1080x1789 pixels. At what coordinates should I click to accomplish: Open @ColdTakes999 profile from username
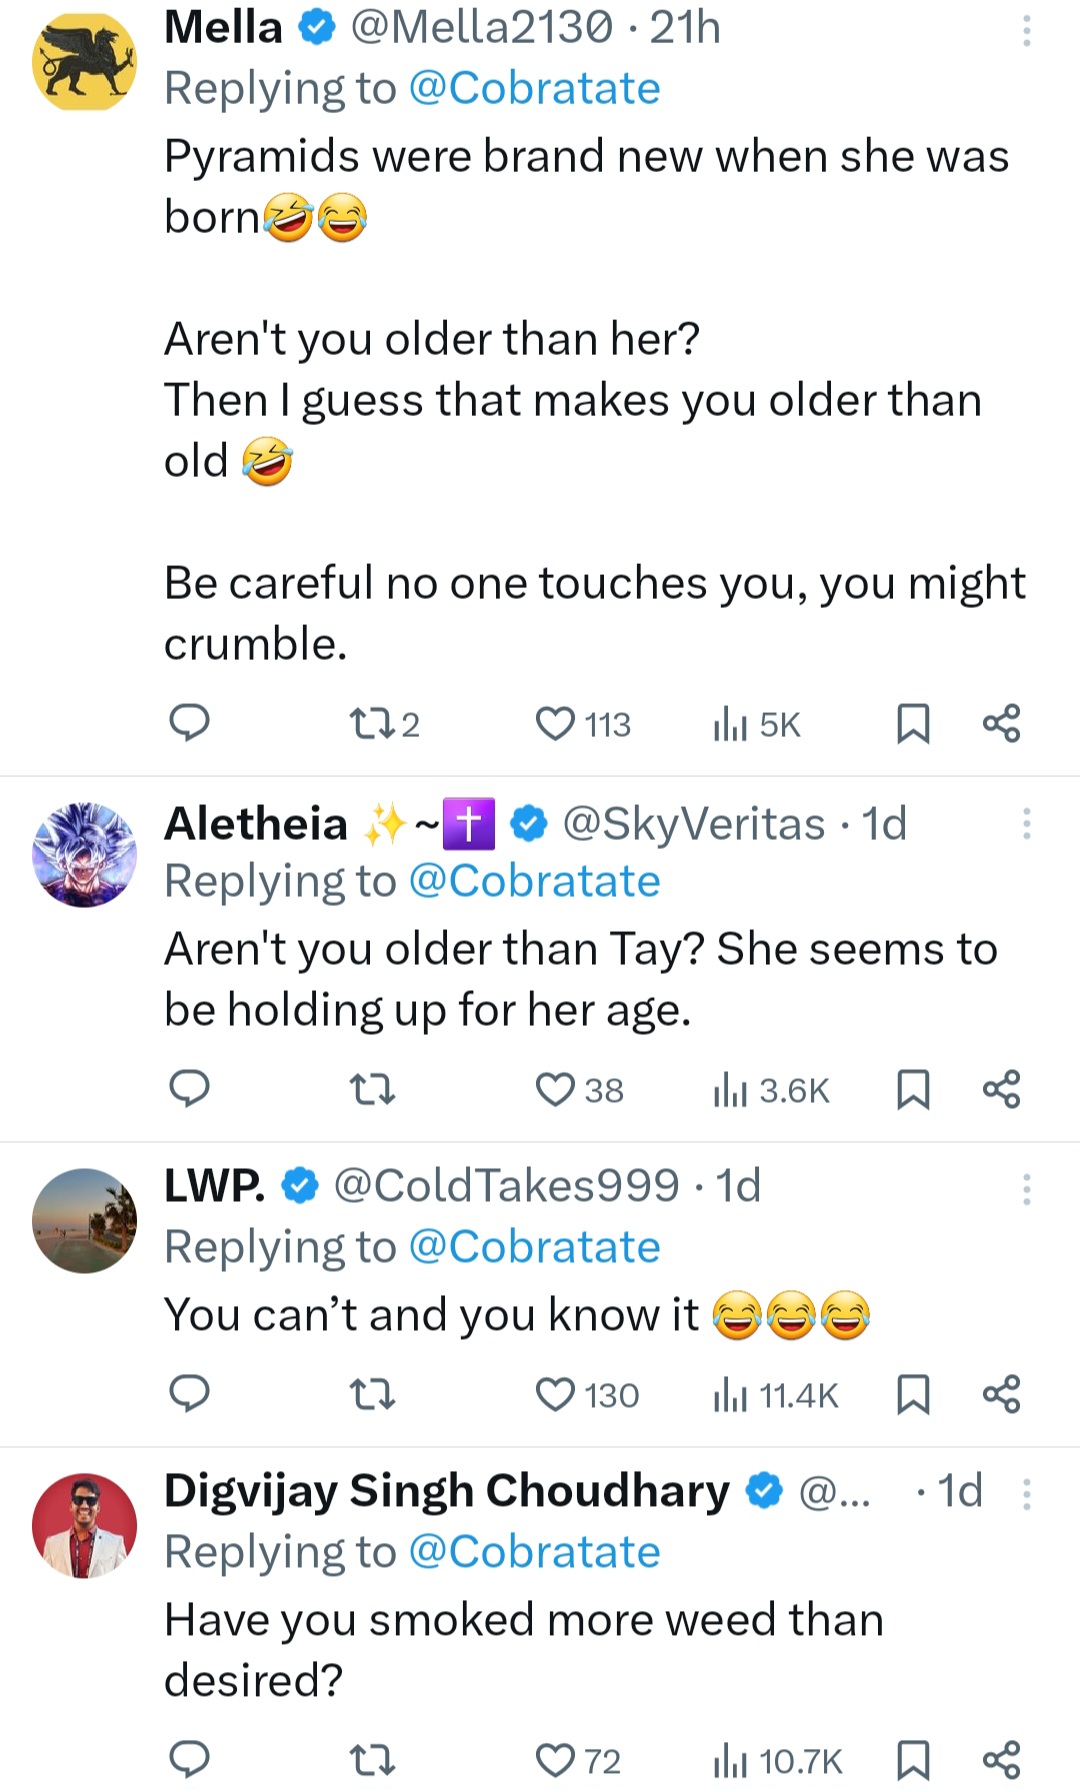[506, 1186]
